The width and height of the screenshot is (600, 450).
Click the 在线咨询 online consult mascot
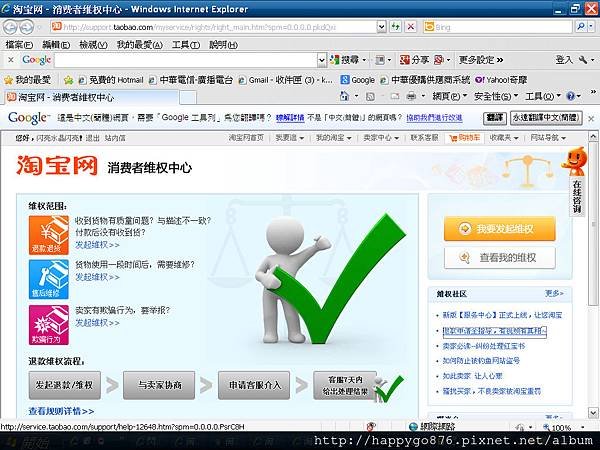[576, 182]
